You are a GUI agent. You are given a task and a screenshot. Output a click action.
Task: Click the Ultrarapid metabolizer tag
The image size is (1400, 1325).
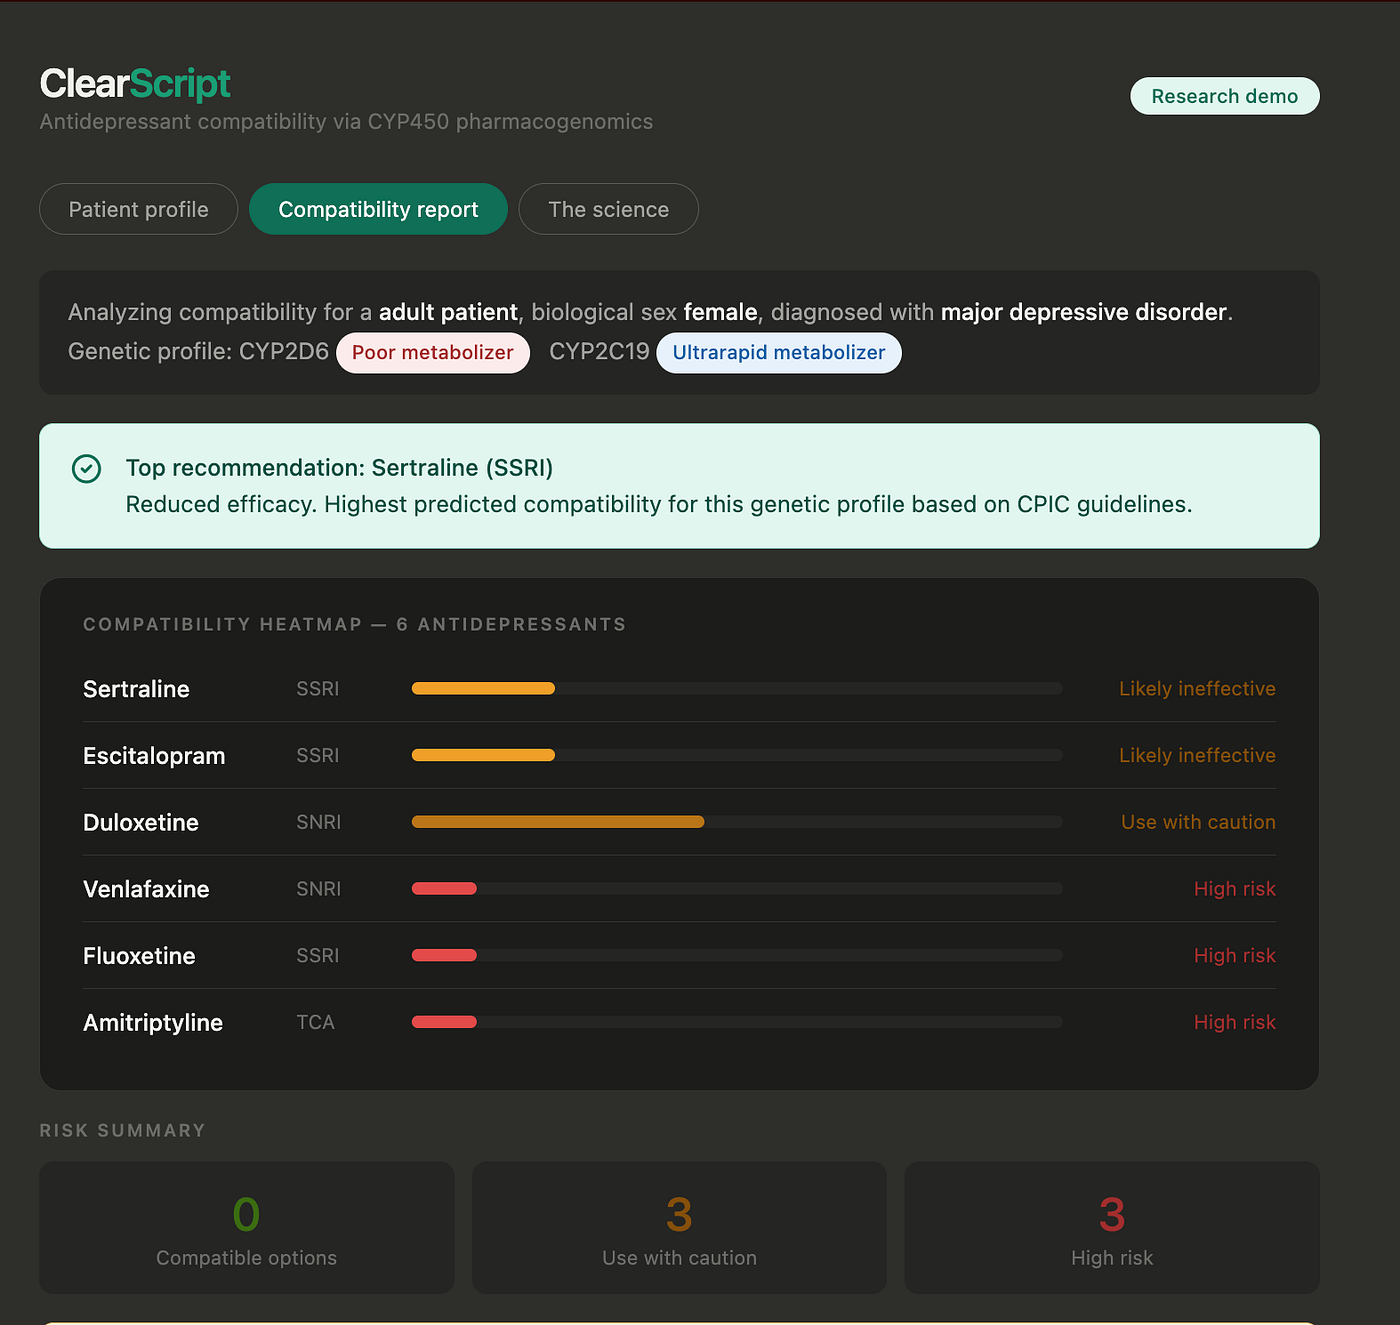[x=779, y=353]
